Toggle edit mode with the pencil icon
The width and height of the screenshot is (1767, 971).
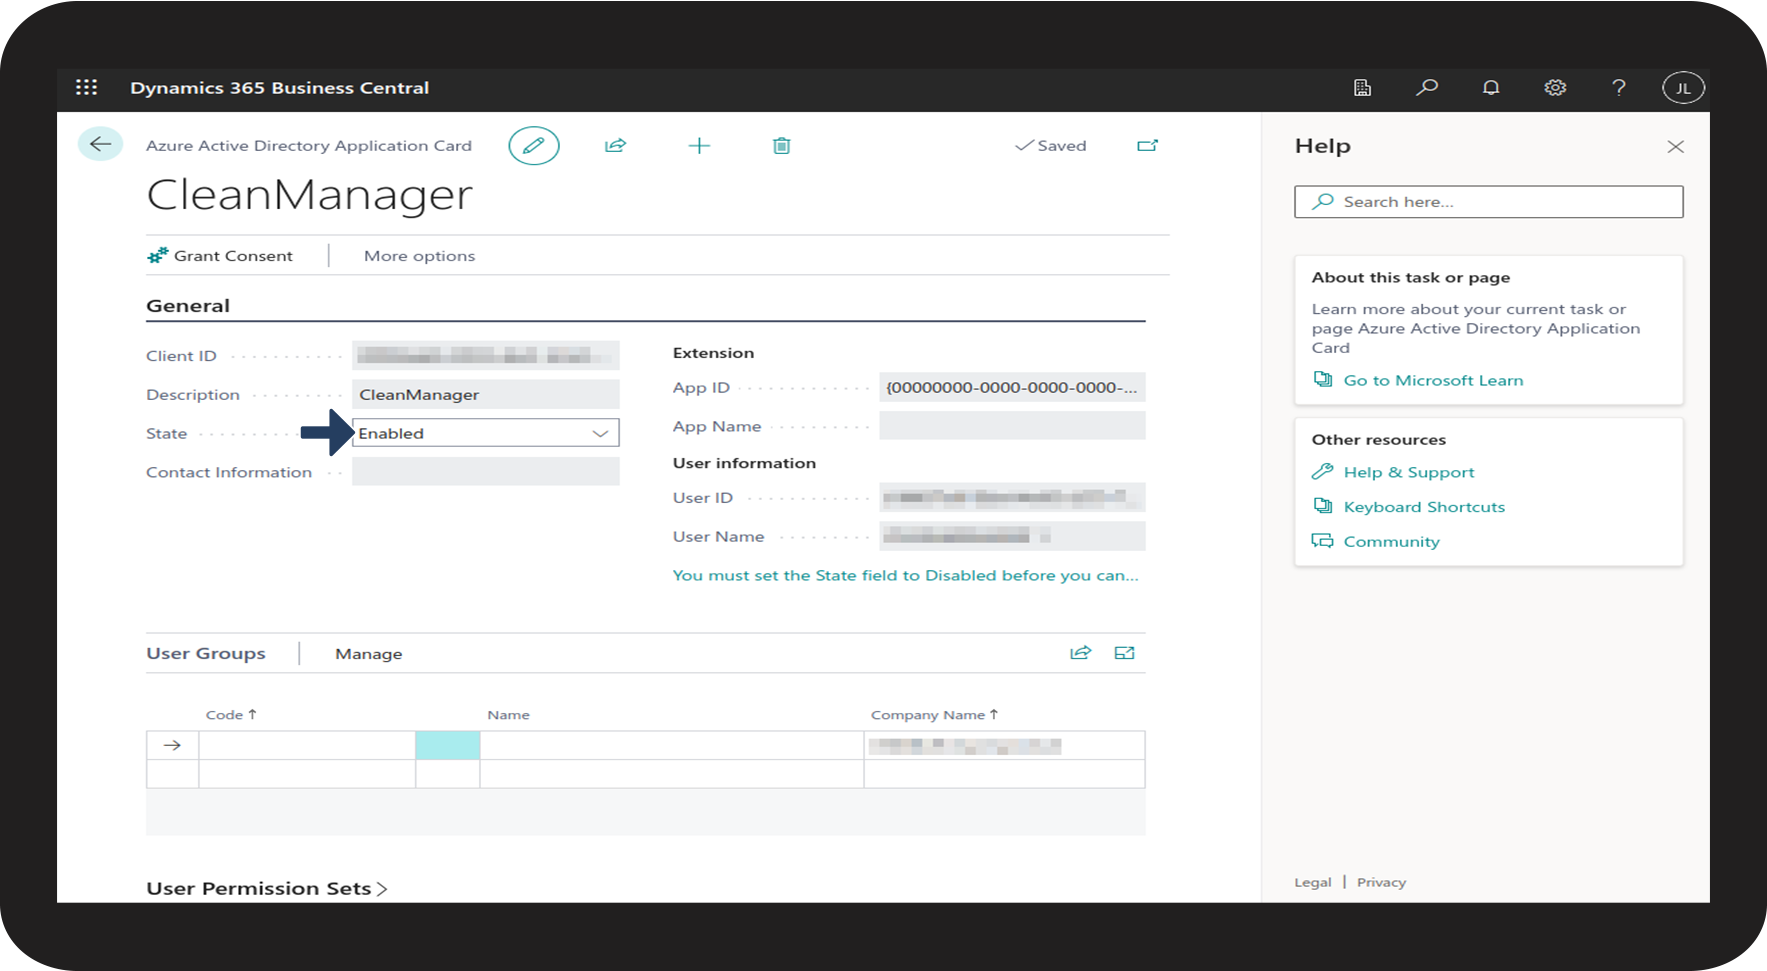click(x=534, y=146)
